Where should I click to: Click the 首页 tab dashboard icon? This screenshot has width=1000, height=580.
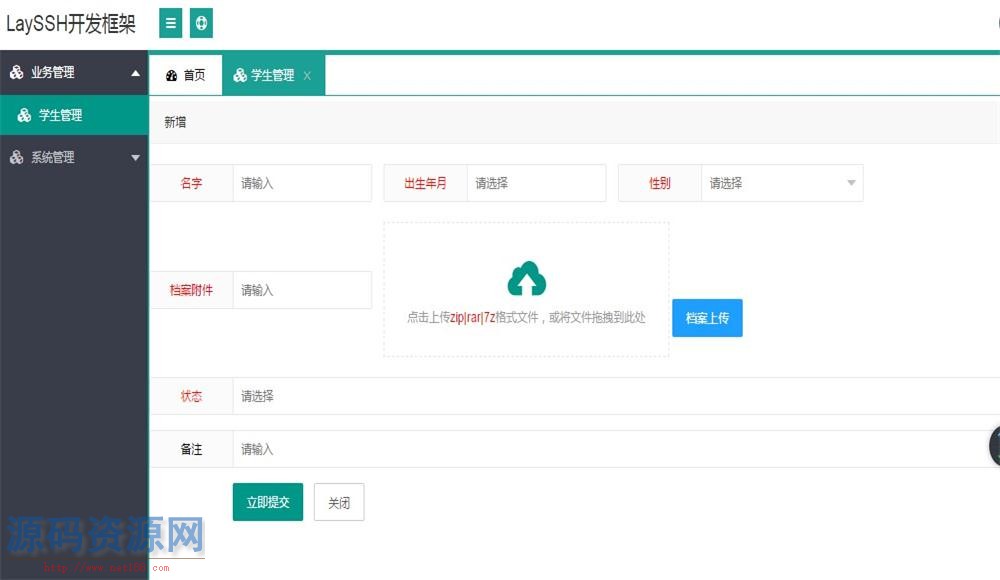171,75
